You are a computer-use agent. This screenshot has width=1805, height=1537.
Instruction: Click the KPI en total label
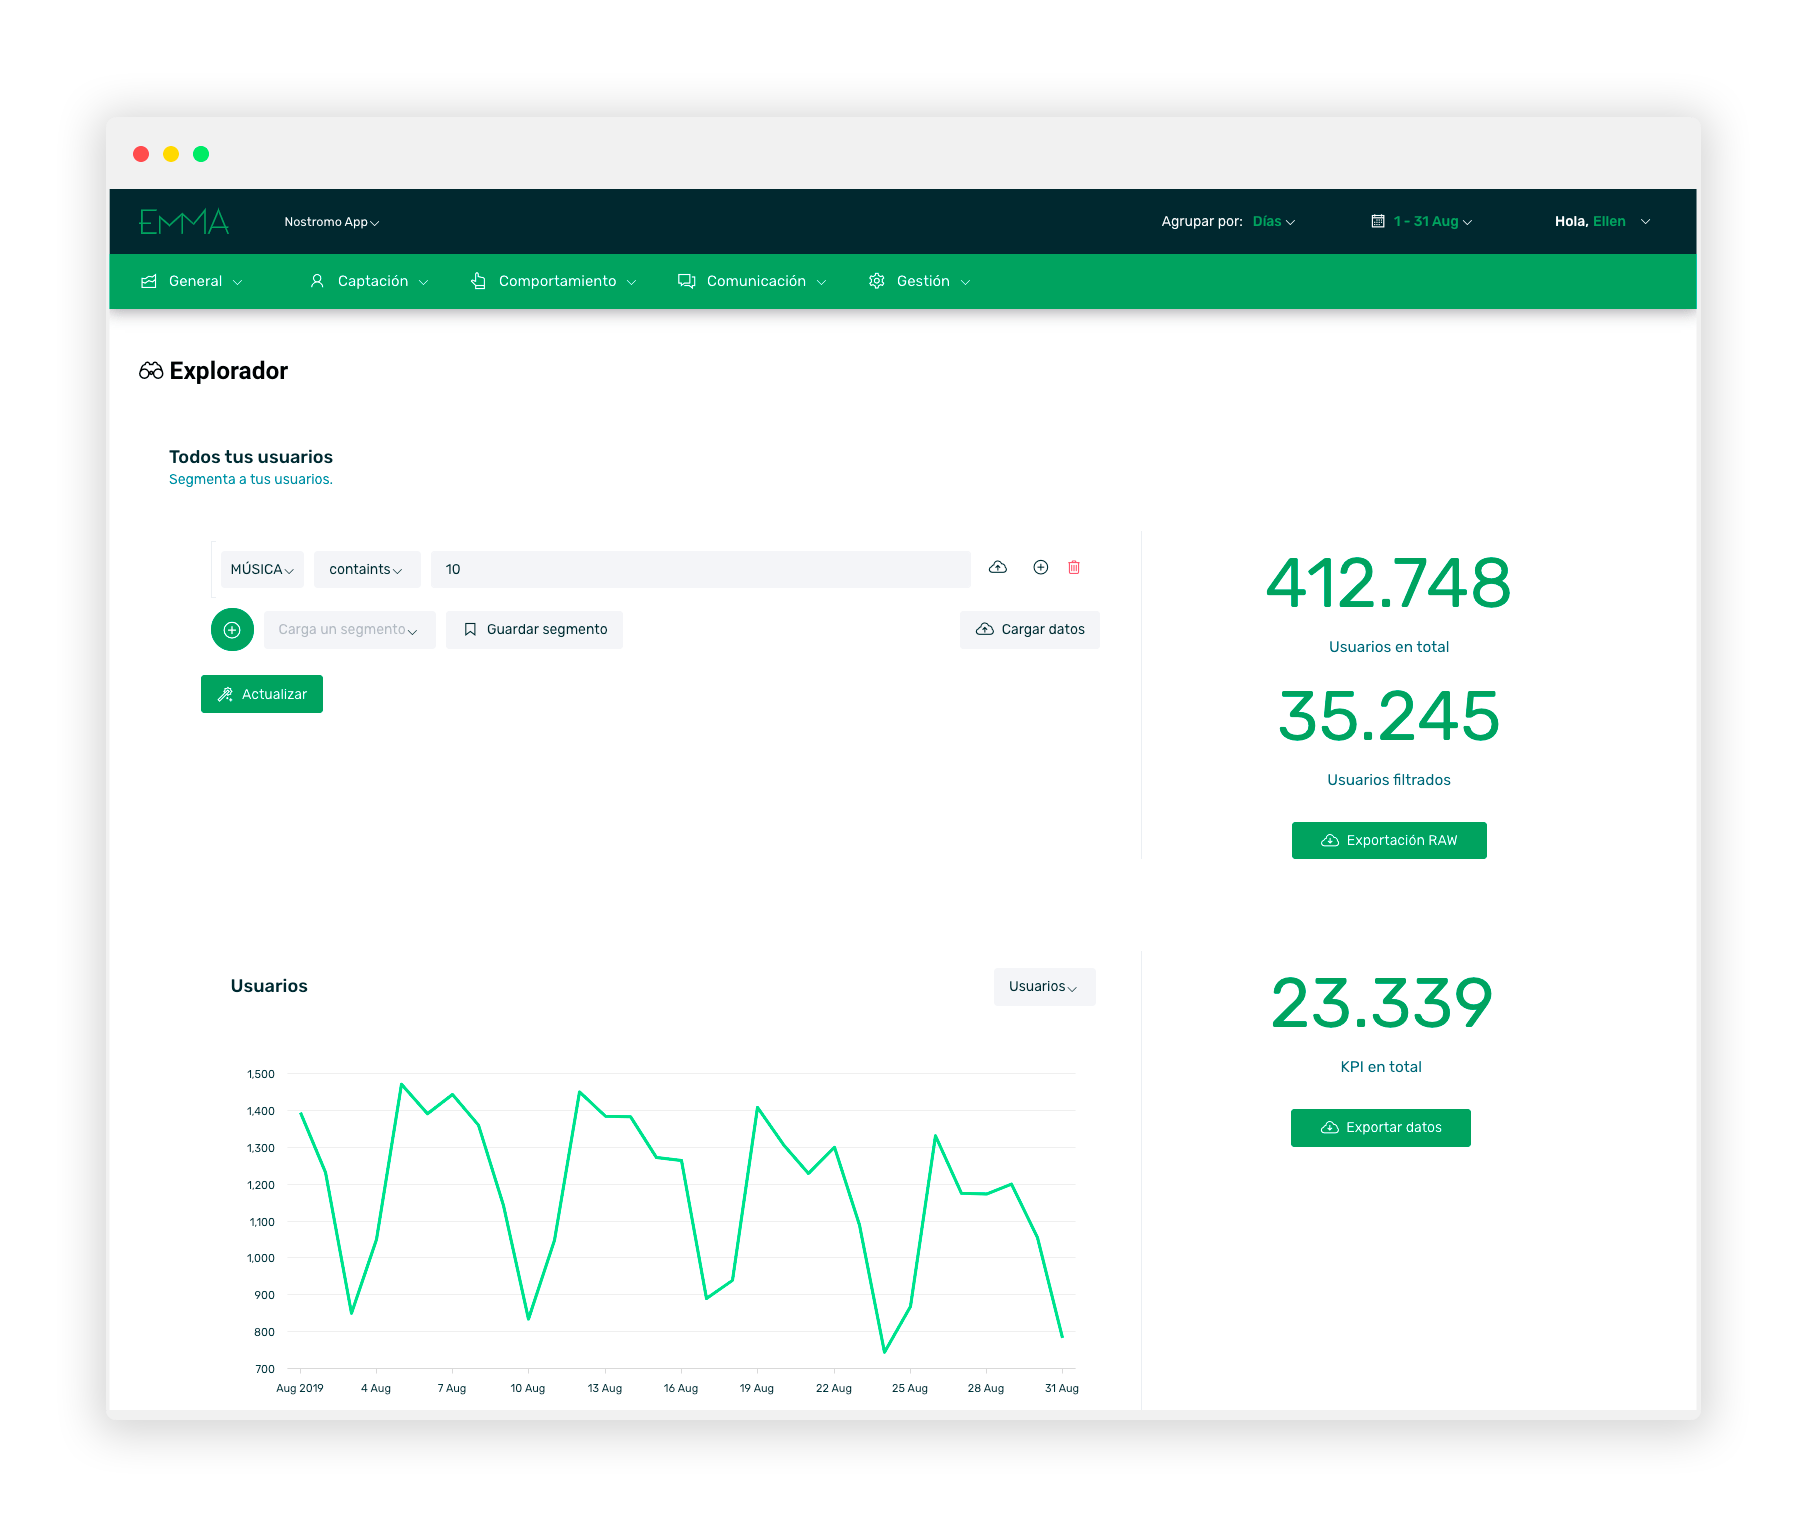[1381, 1067]
